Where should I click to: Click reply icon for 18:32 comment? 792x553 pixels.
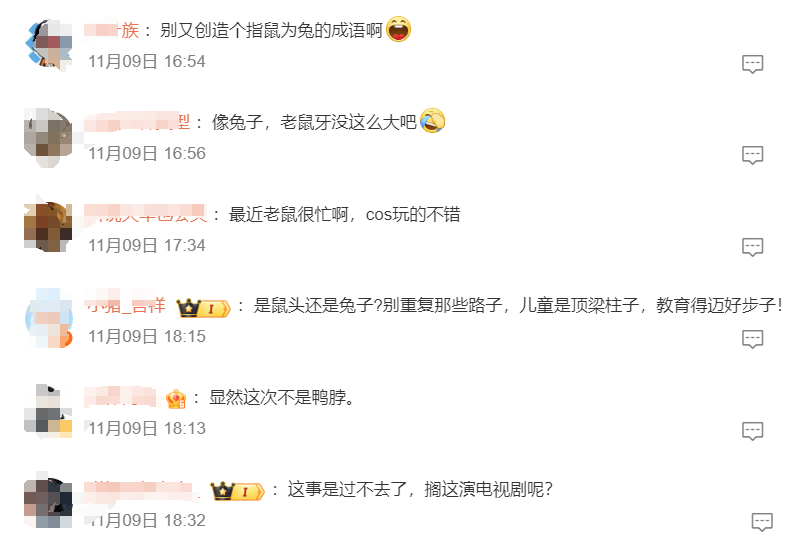[762, 522]
